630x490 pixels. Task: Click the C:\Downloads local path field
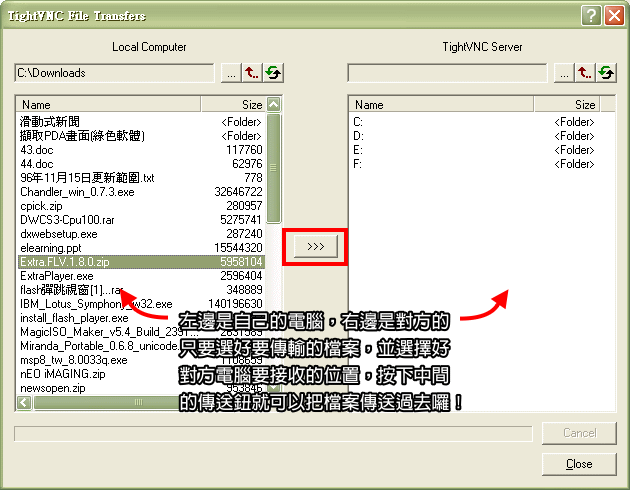[x=115, y=73]
